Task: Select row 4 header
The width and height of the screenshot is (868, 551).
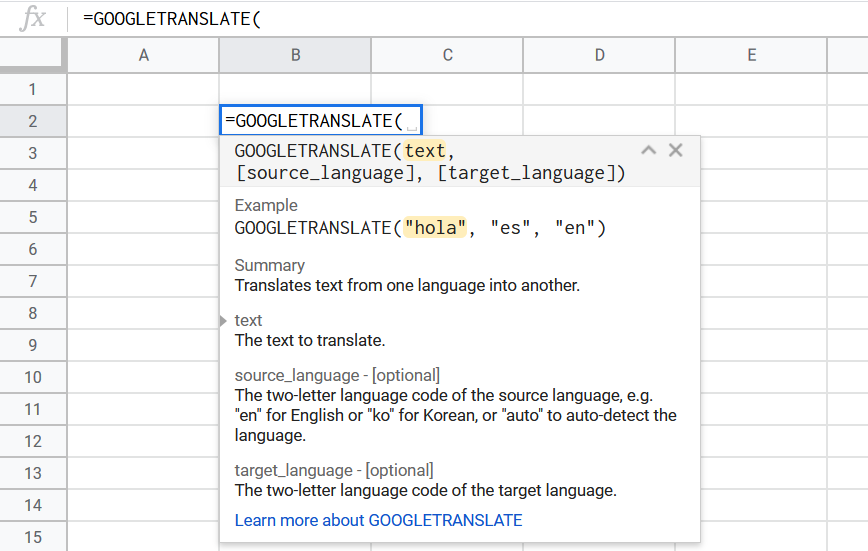Action: 33,185
